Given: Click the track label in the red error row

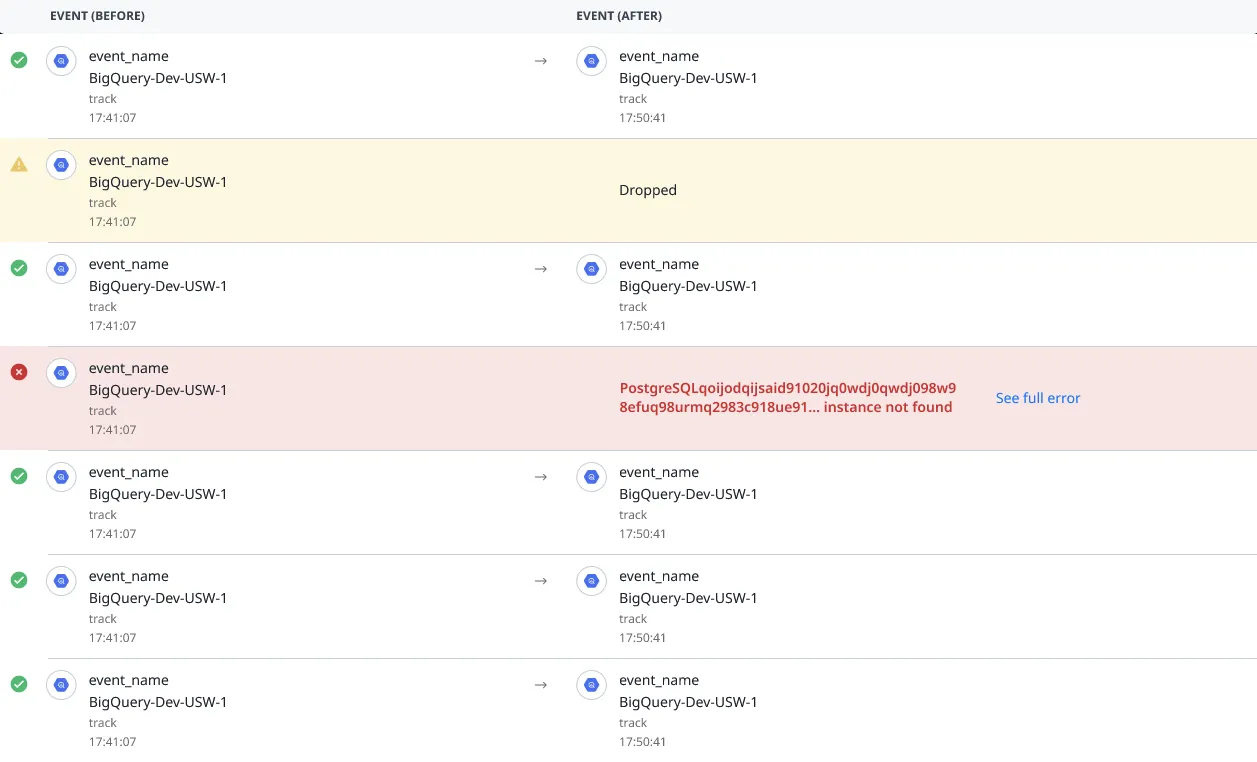Looking at the screenshot, I should [x=103, y=411].
